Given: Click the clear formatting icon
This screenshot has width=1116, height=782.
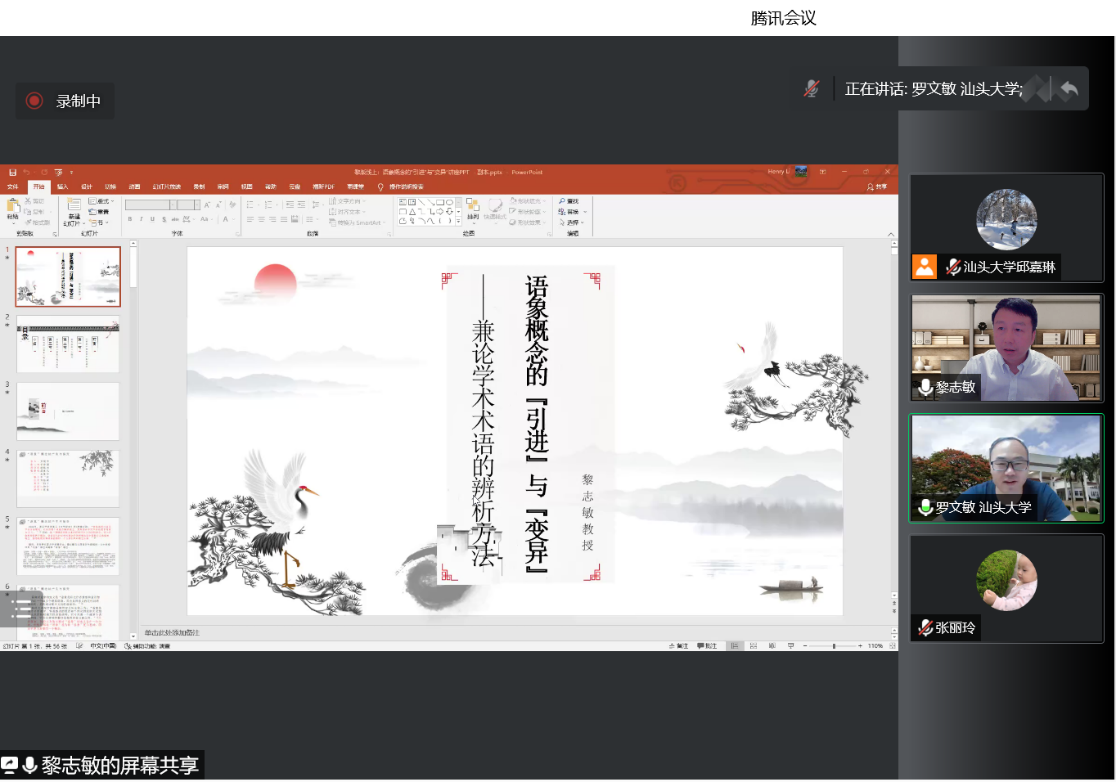Looking at the screenshot, I should pyautogui.click(x=232, y=205).
